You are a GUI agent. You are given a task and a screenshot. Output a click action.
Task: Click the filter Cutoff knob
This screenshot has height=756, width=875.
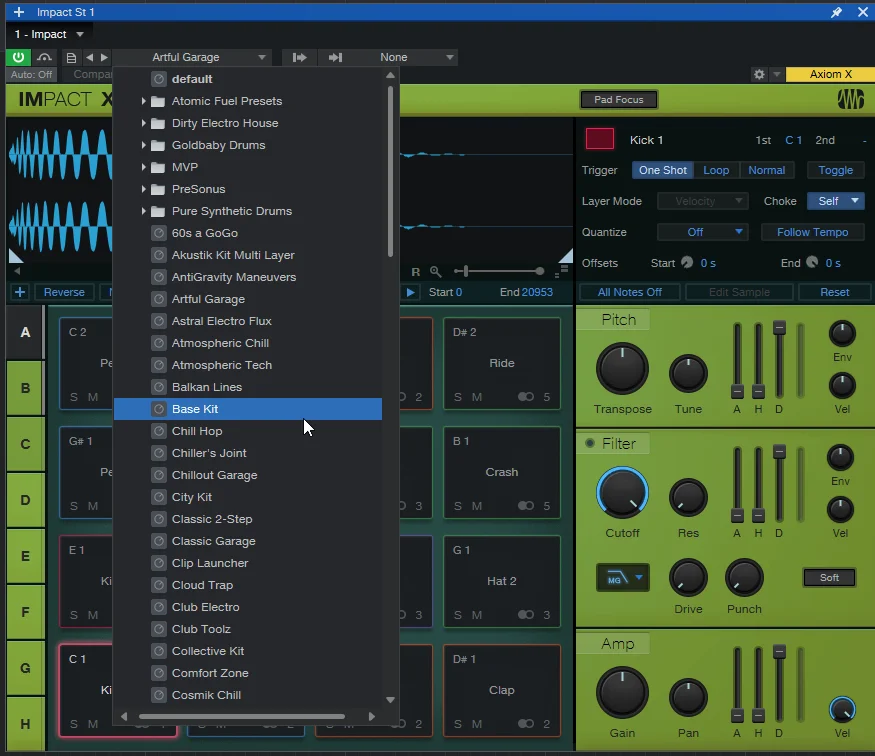(622, 493)
